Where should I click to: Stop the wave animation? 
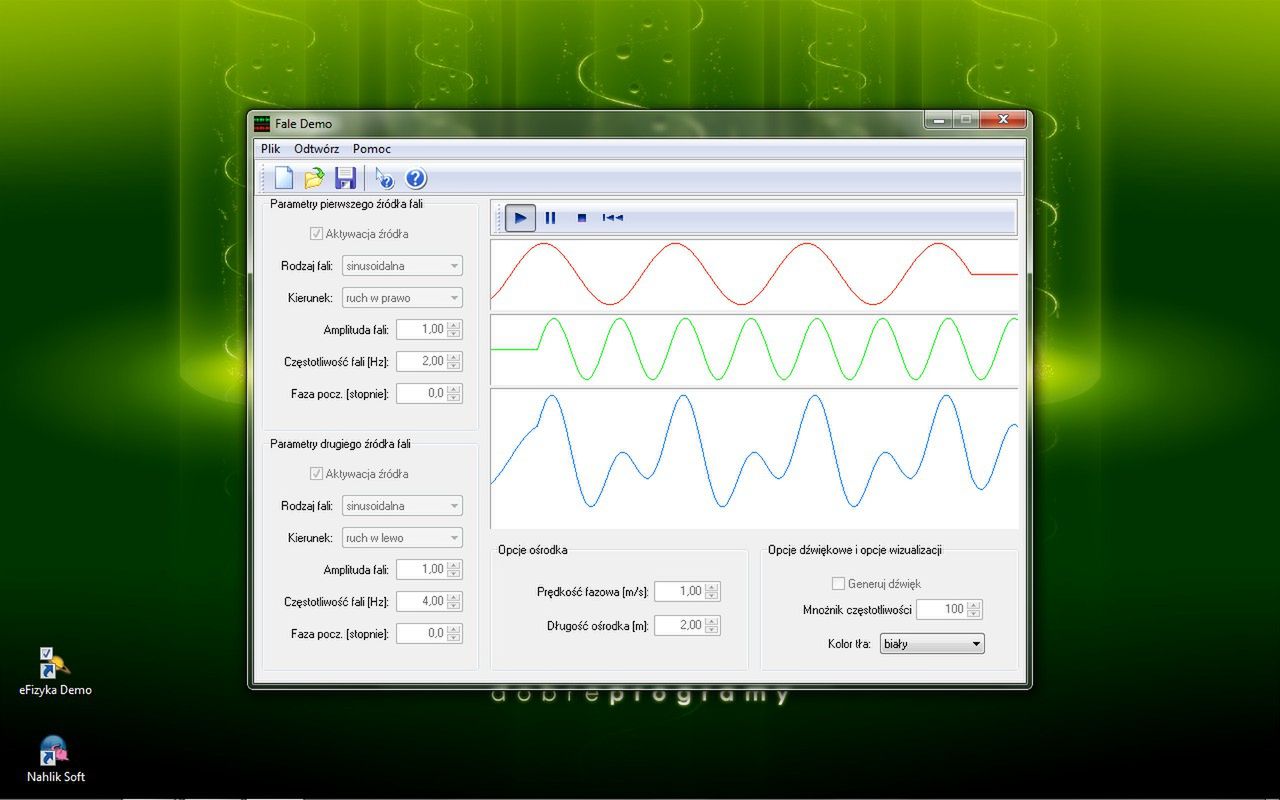[581, 217]
